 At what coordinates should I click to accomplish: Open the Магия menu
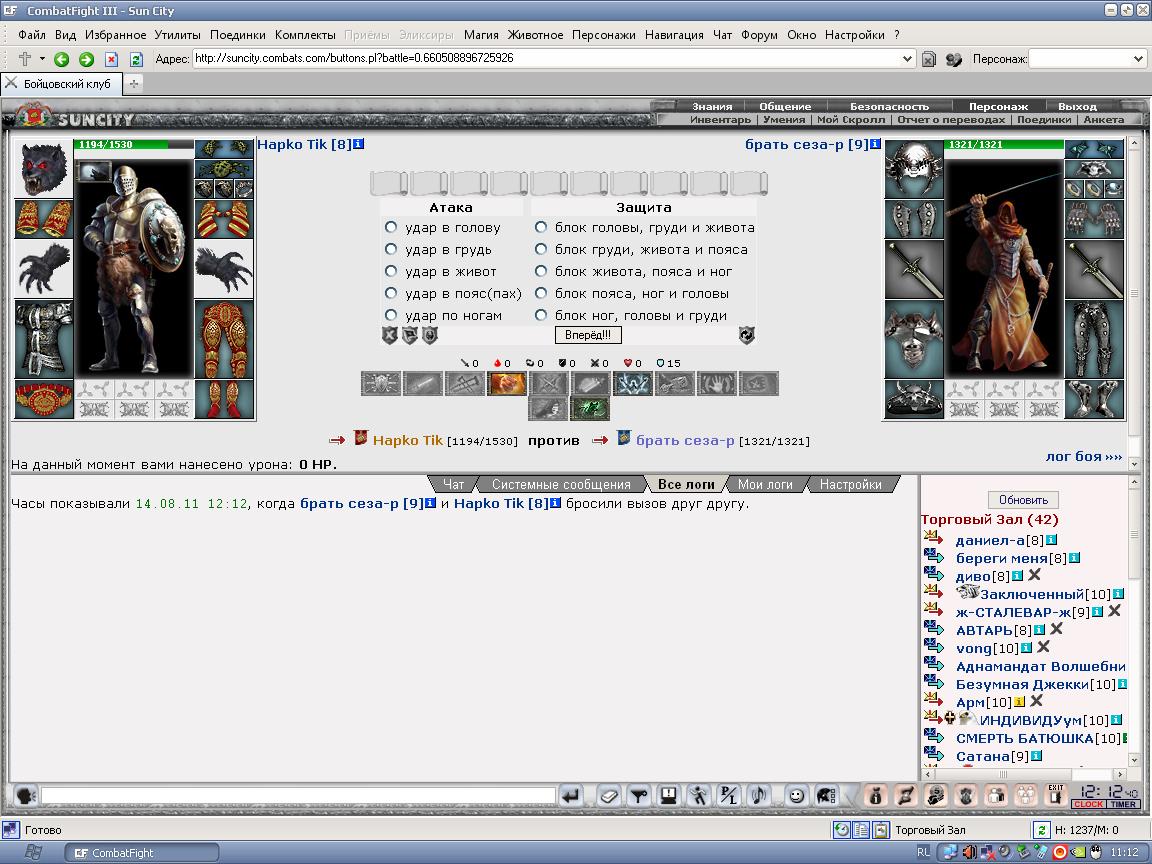(480, 35)
